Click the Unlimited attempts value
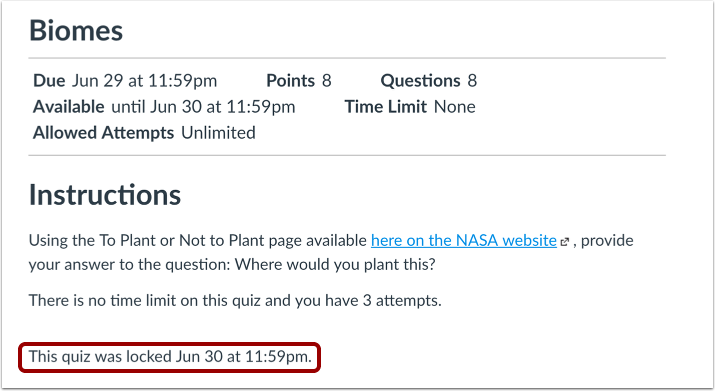This screenshot has height=391, width=715. point(218,133)
